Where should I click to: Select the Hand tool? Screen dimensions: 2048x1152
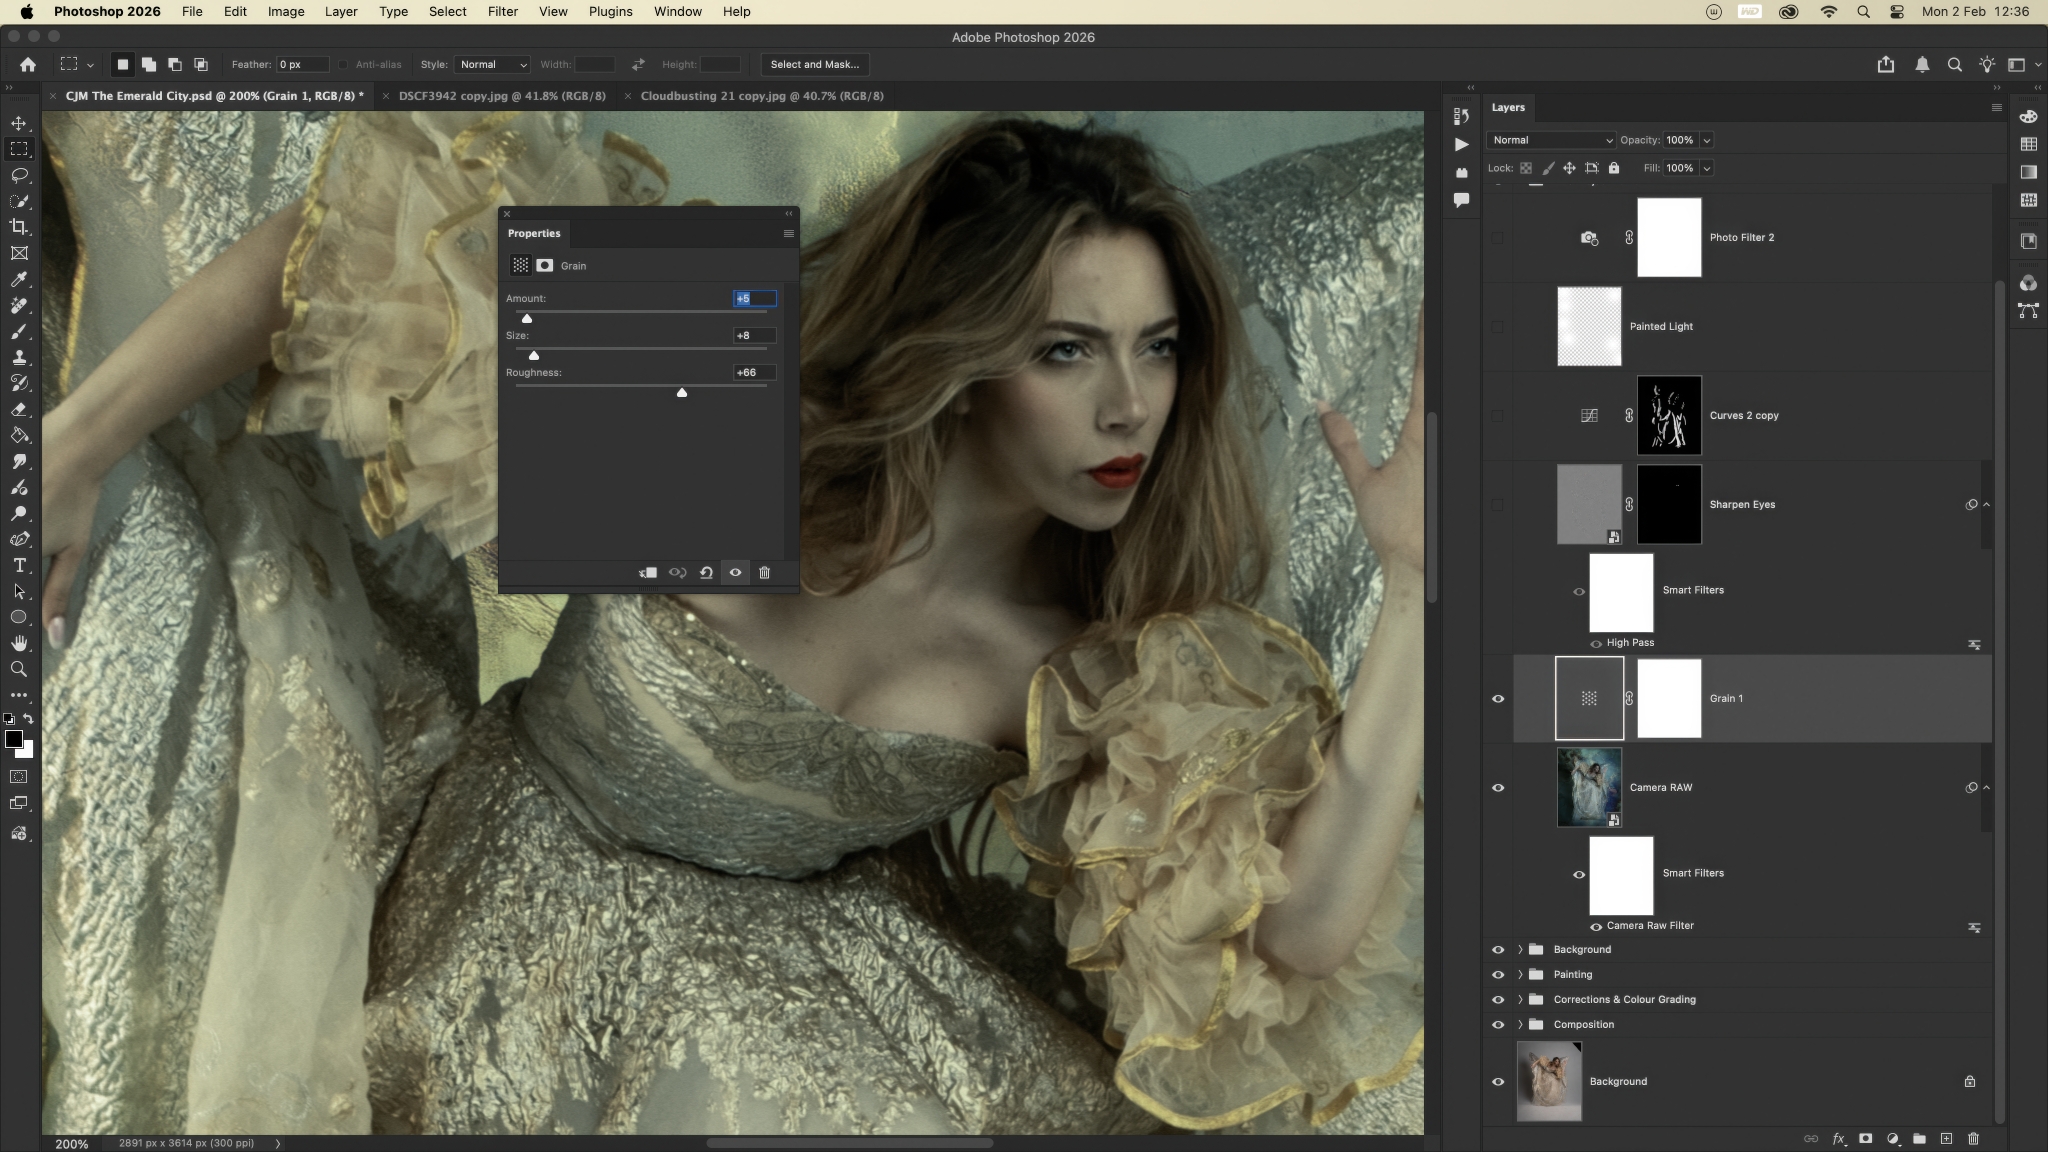pos(19,643)
